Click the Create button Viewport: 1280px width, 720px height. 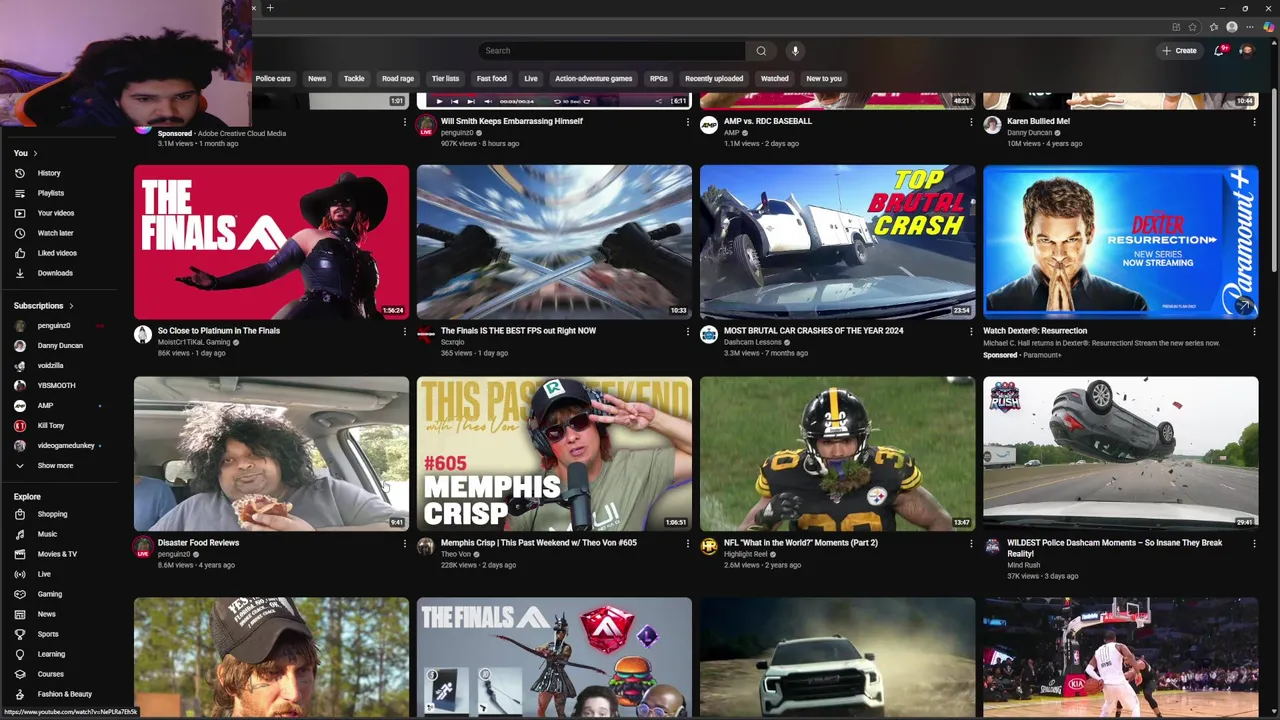click(1179, 51)
